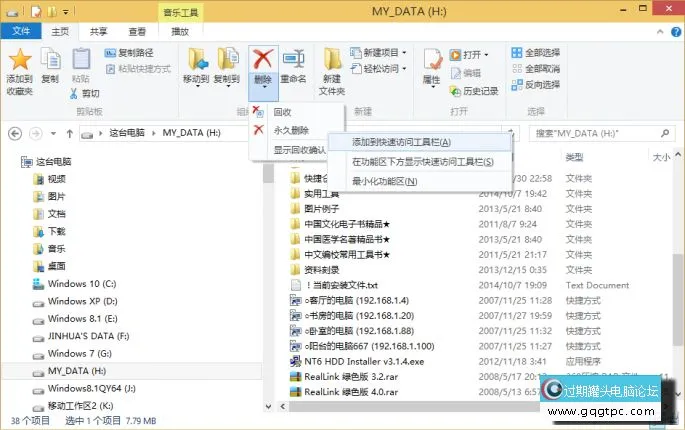Image resolution: width=685 pixels, height=430 pixels.
Task: Click the 属性 properties icon
Action: 432,60
